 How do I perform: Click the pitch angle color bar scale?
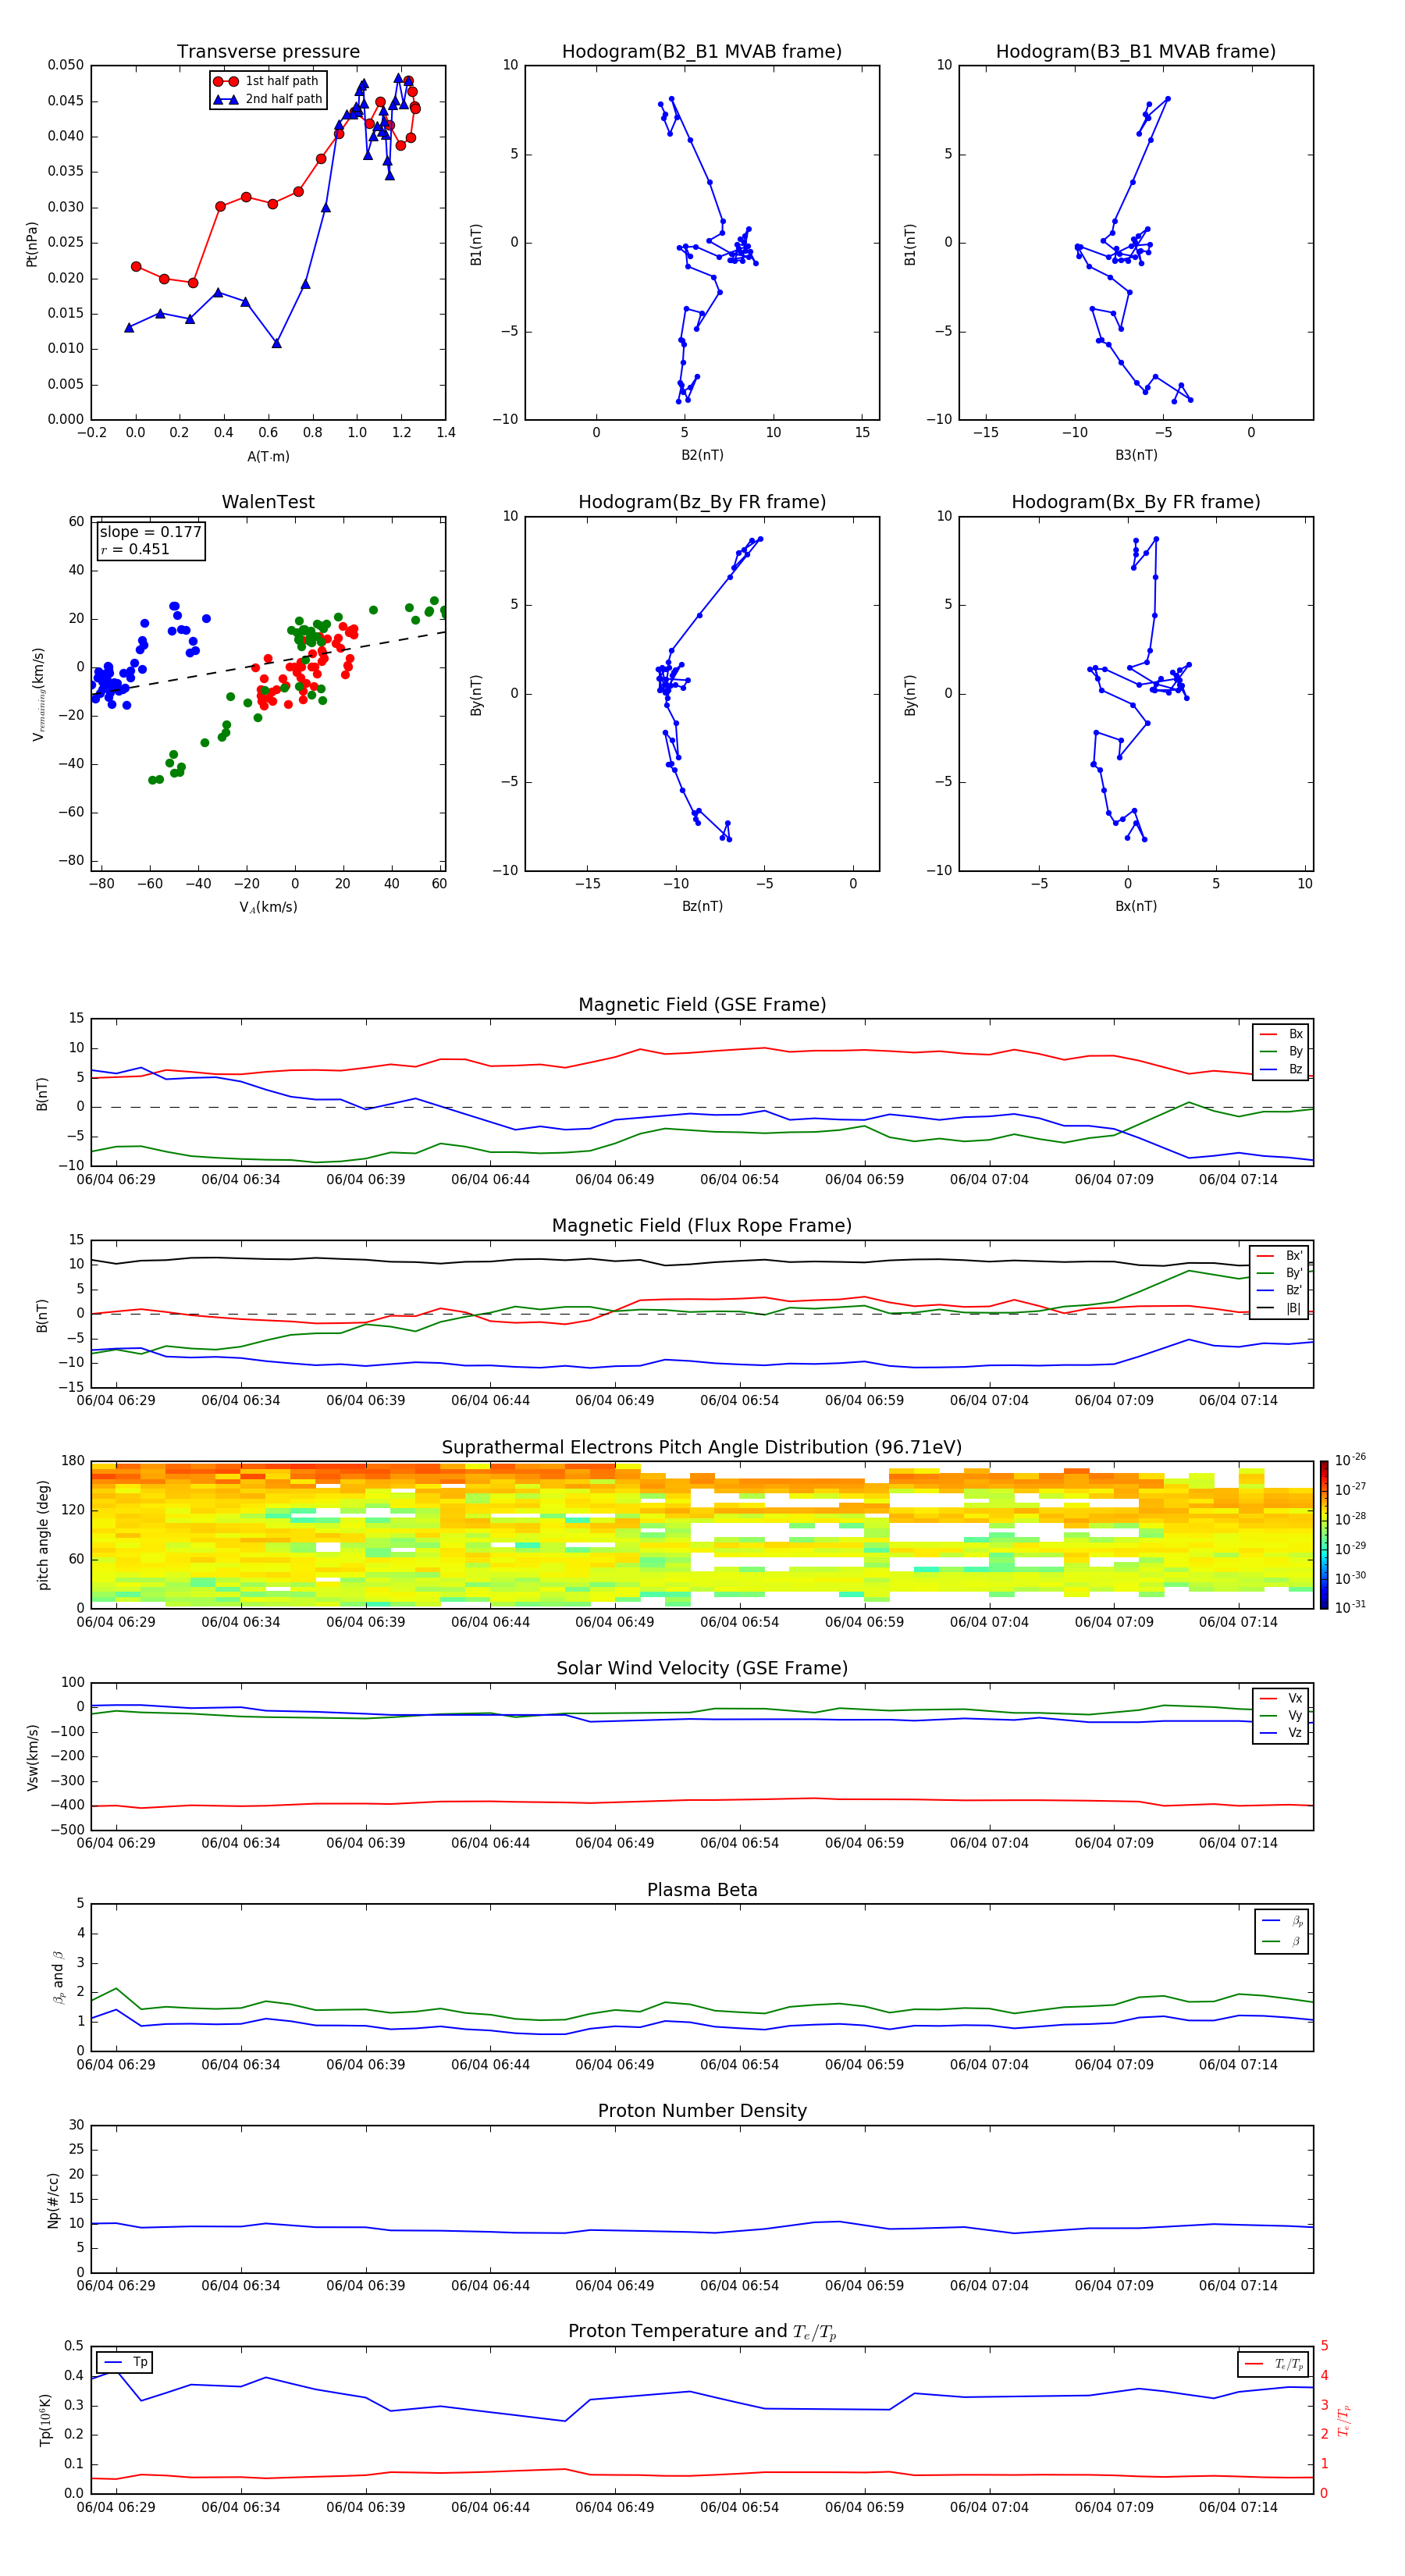click(1324, 1535)
